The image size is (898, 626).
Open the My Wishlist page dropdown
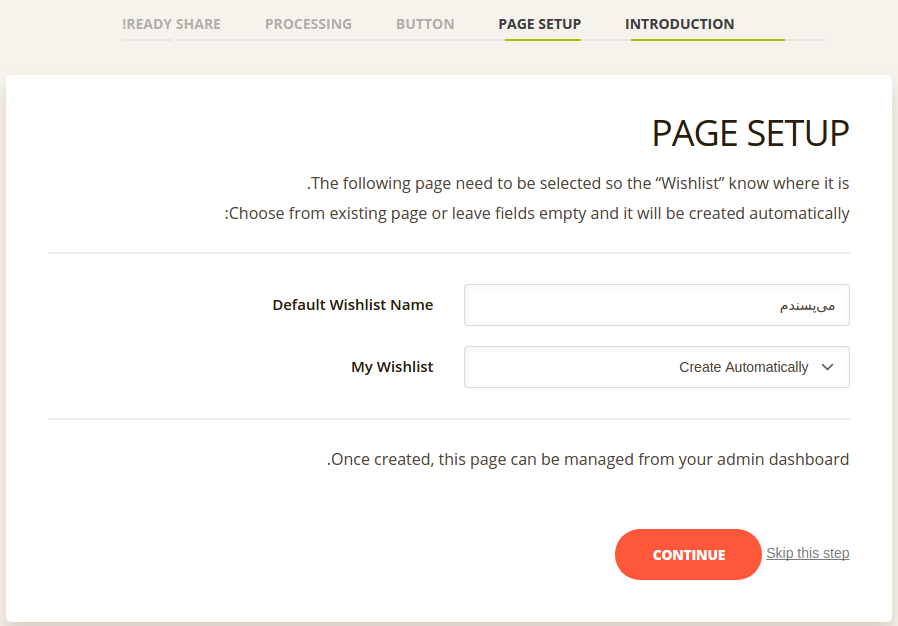[656, 367]
